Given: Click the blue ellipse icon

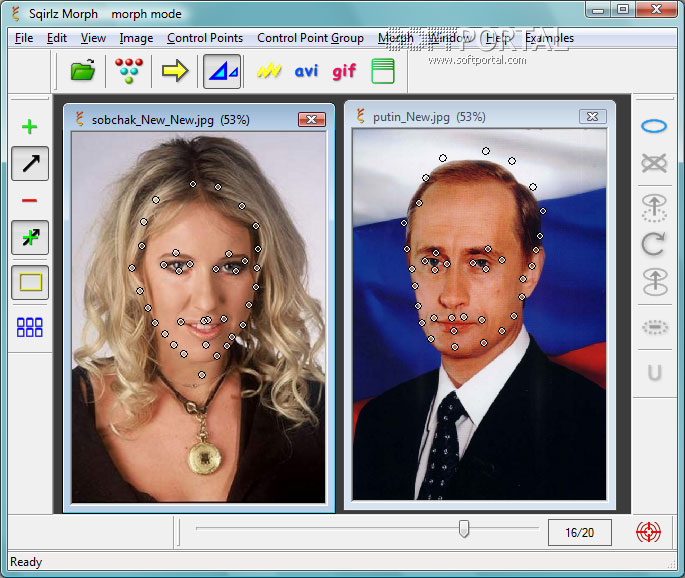Looking at the screenshot, I should [654, 126].
